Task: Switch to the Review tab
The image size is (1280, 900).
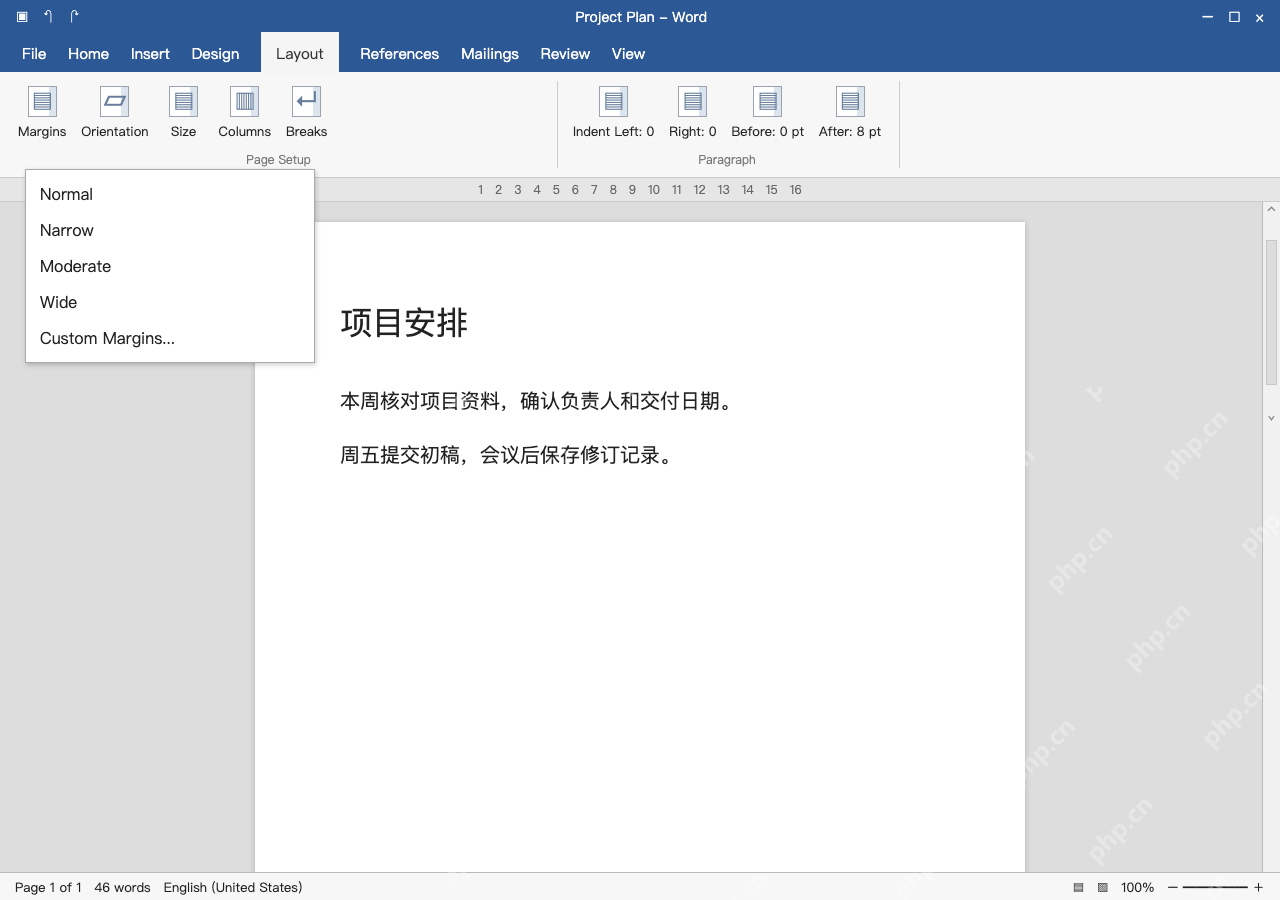Action: point(565,54)
